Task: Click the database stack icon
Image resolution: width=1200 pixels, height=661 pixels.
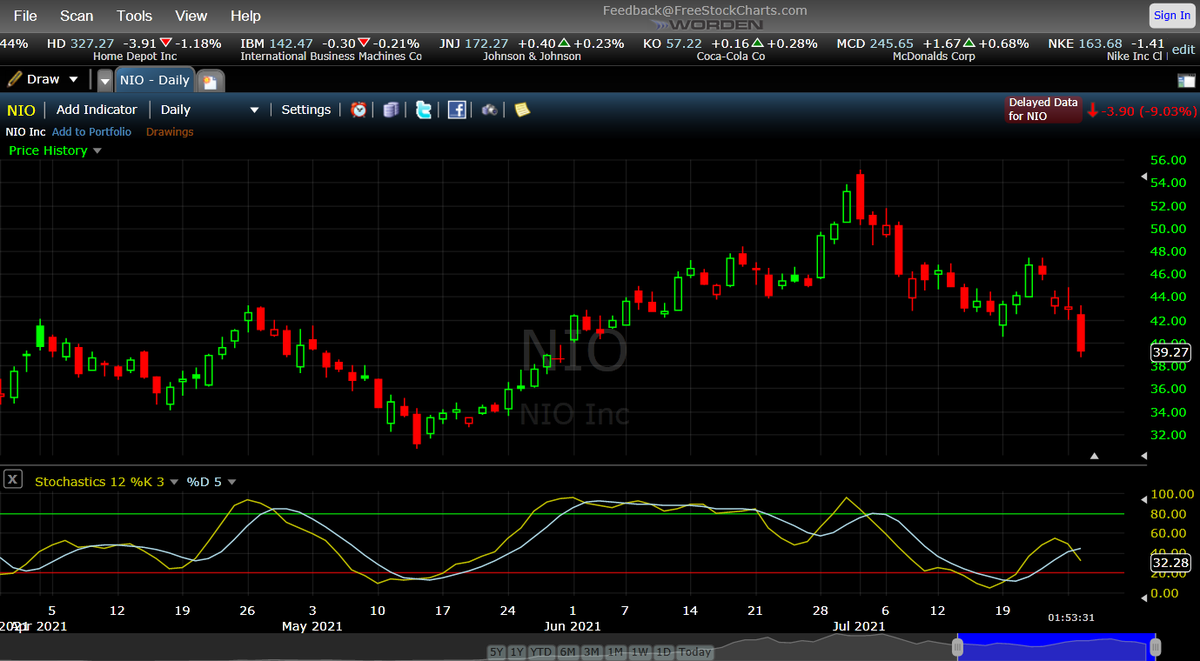Action: click(x=391, y=110)
